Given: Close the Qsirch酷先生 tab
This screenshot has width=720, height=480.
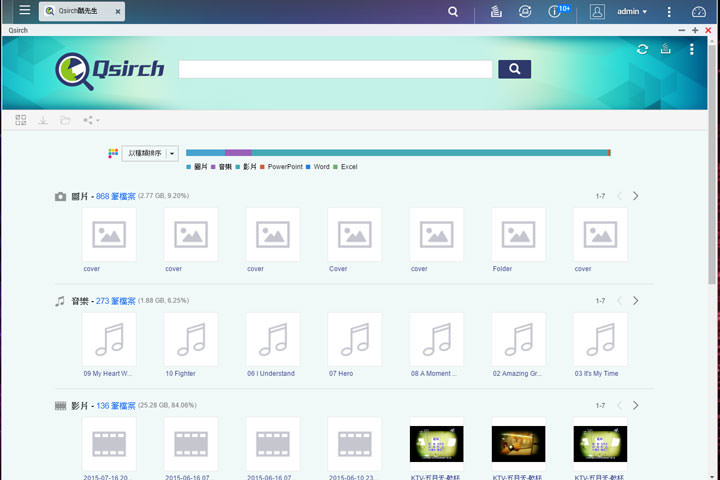Looking at the screenshot, I should (x=117, y=12).
